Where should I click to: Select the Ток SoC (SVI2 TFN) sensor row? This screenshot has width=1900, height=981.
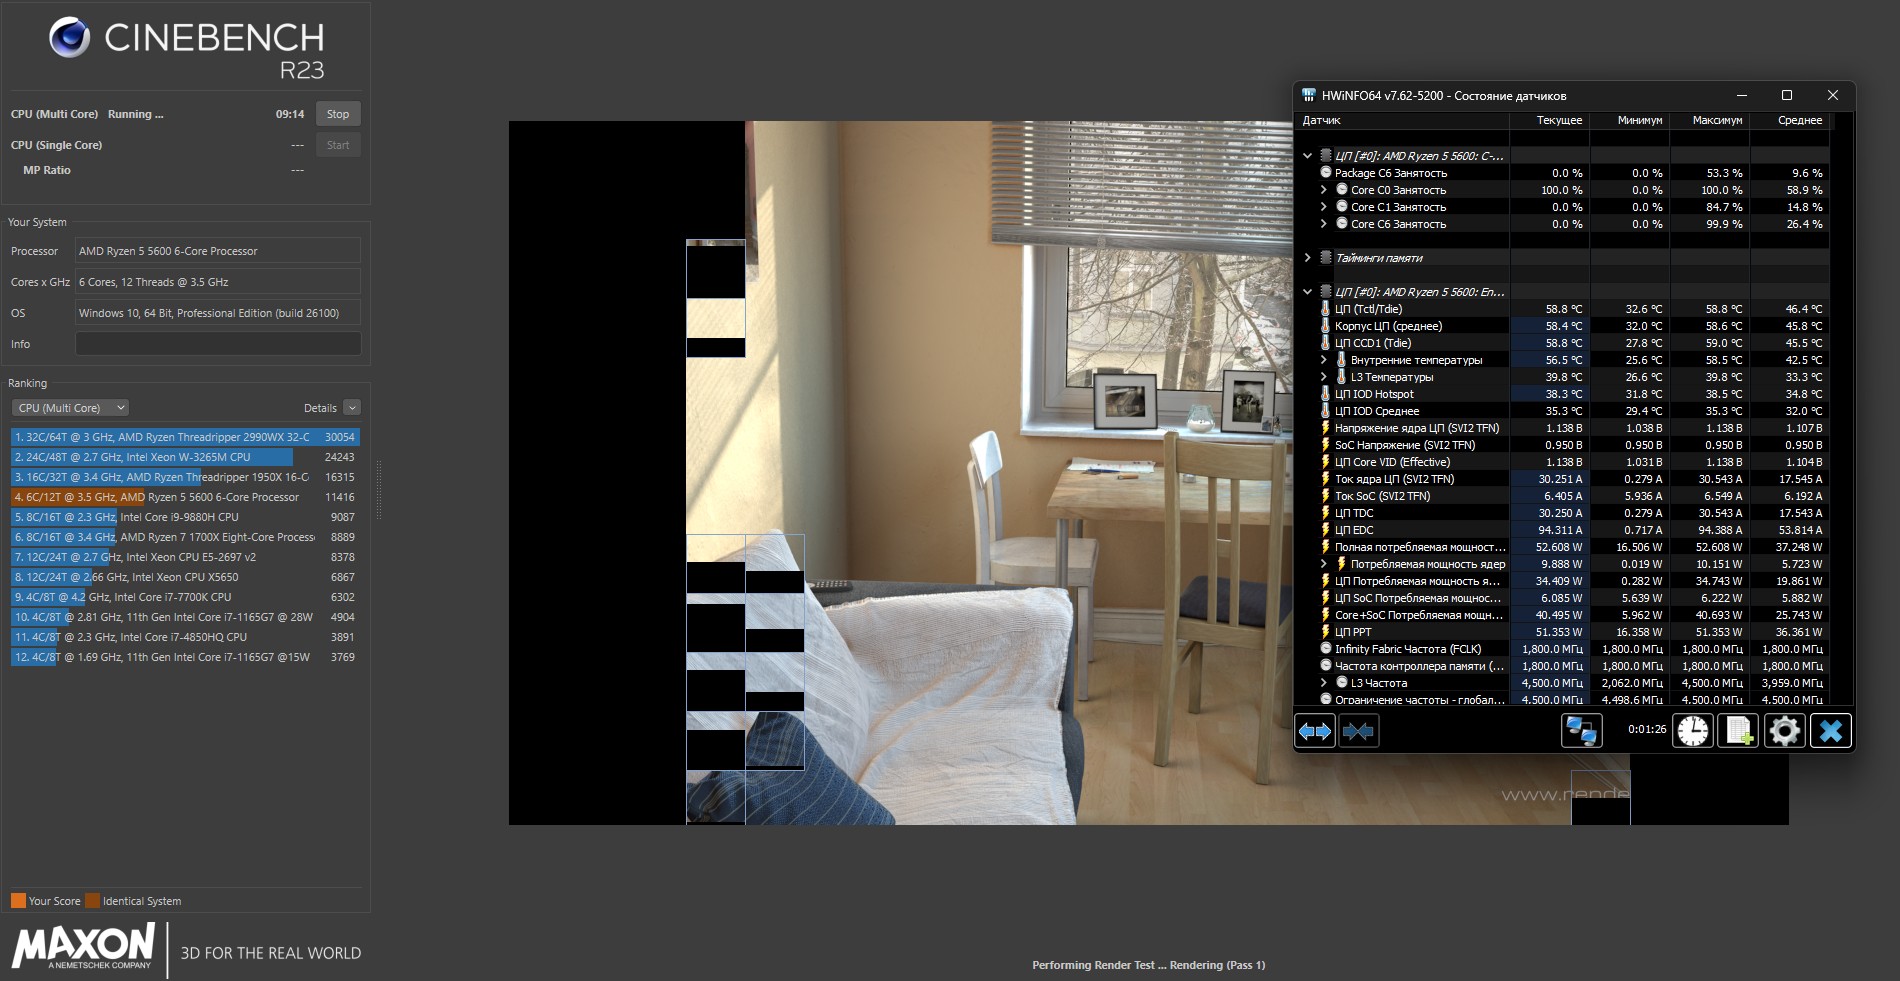[x=1563, y=496]
